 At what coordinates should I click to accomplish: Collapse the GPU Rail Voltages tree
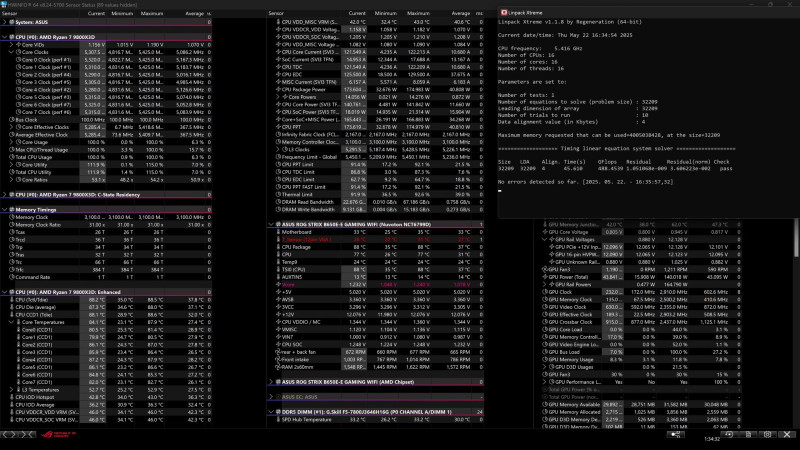point(545,239)
